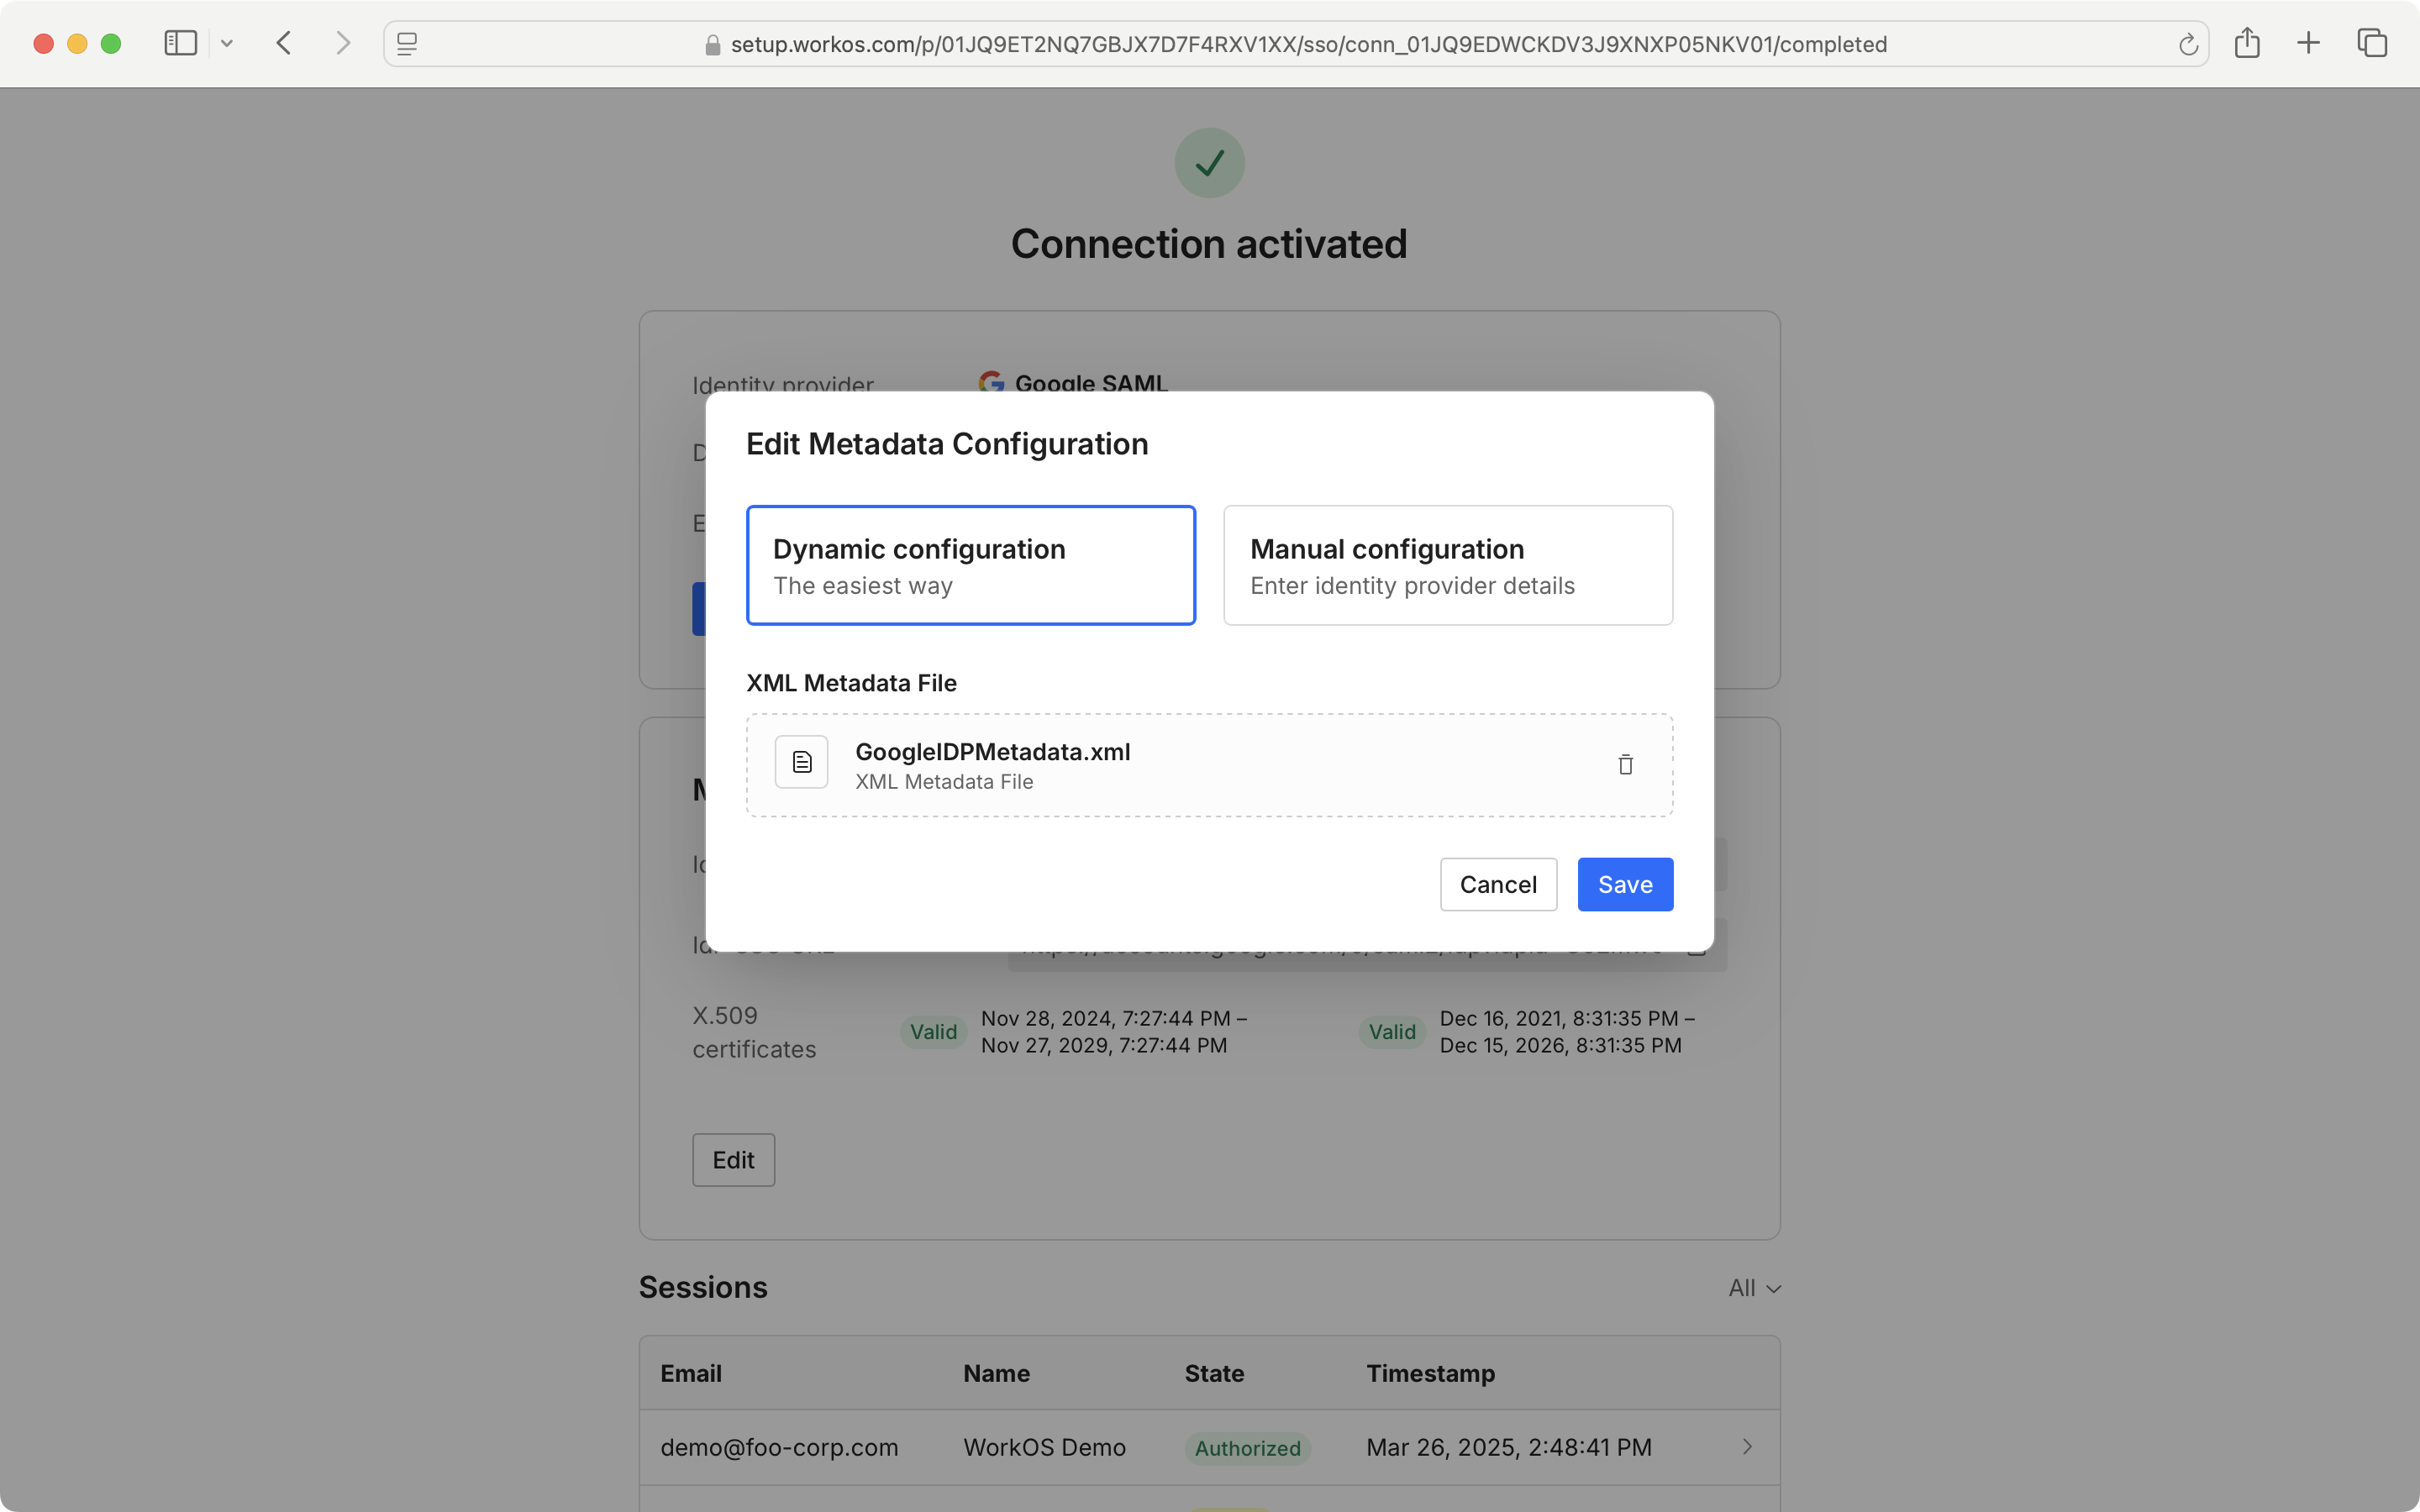Screen dimensions: 2420x1512
Task: Click the GoogleIDPMetadata.xml file name
Action: pos(992,752)
